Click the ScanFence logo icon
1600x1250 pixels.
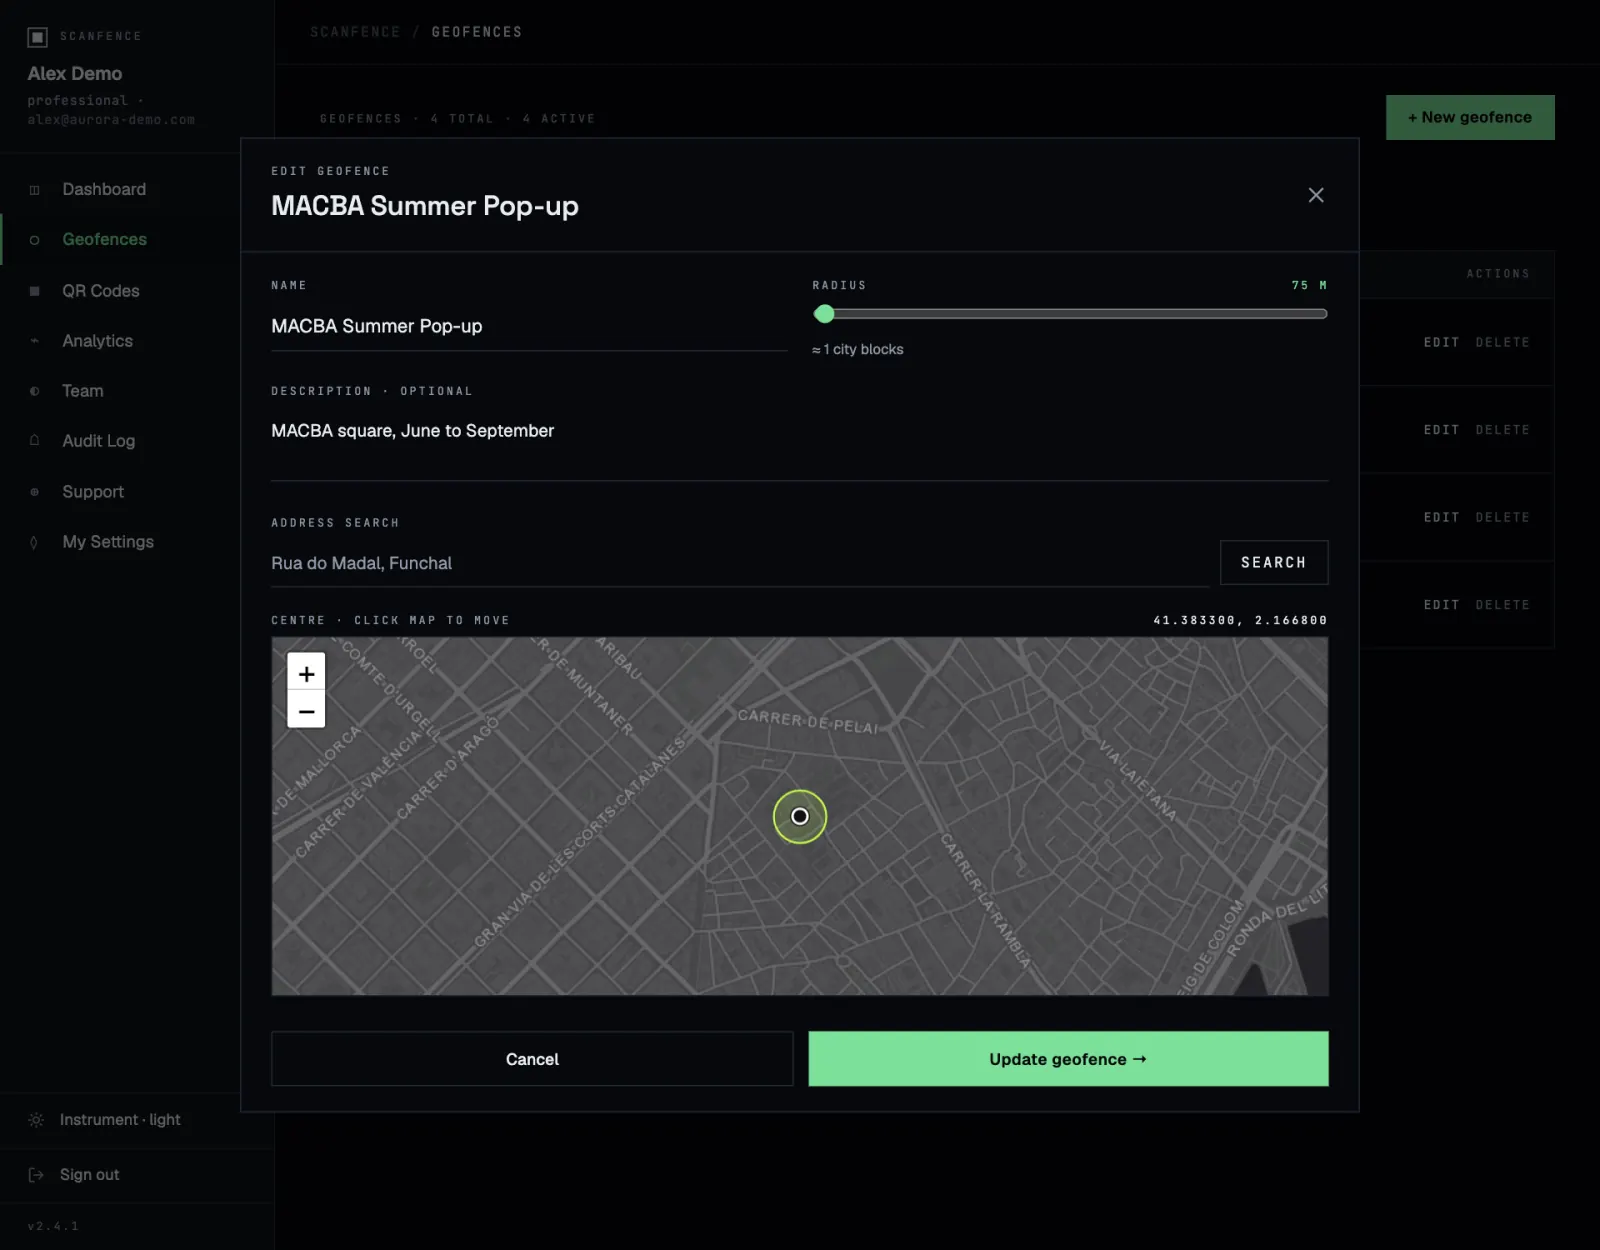[x=38, y=37]
